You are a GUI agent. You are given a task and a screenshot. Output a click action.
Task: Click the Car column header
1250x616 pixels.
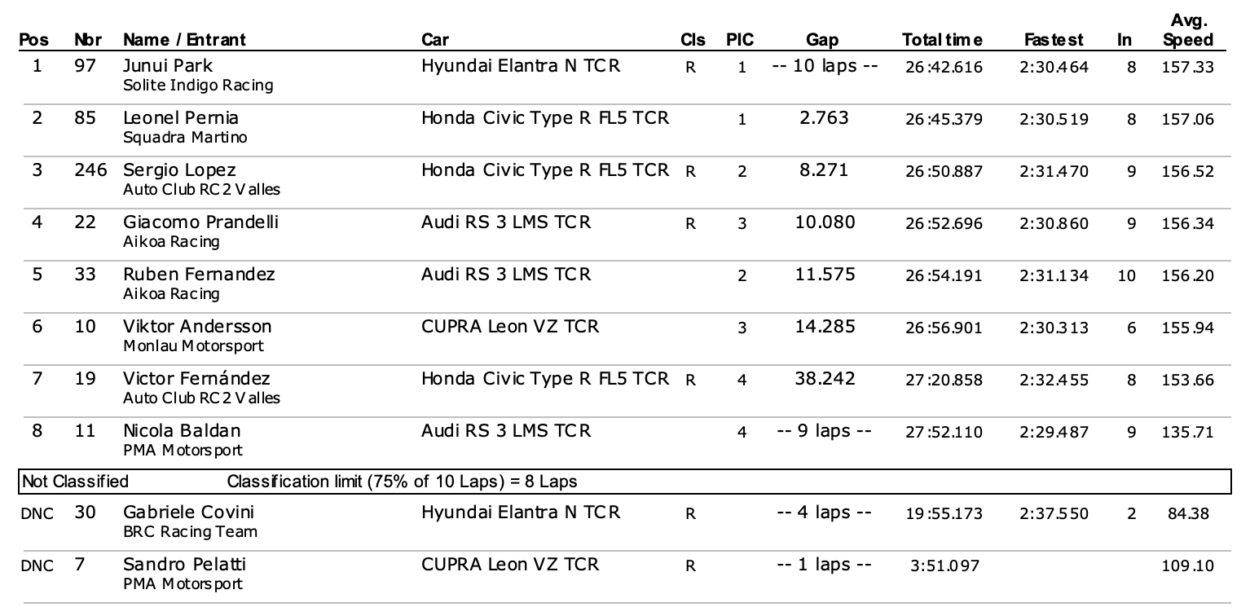(435, 41)
